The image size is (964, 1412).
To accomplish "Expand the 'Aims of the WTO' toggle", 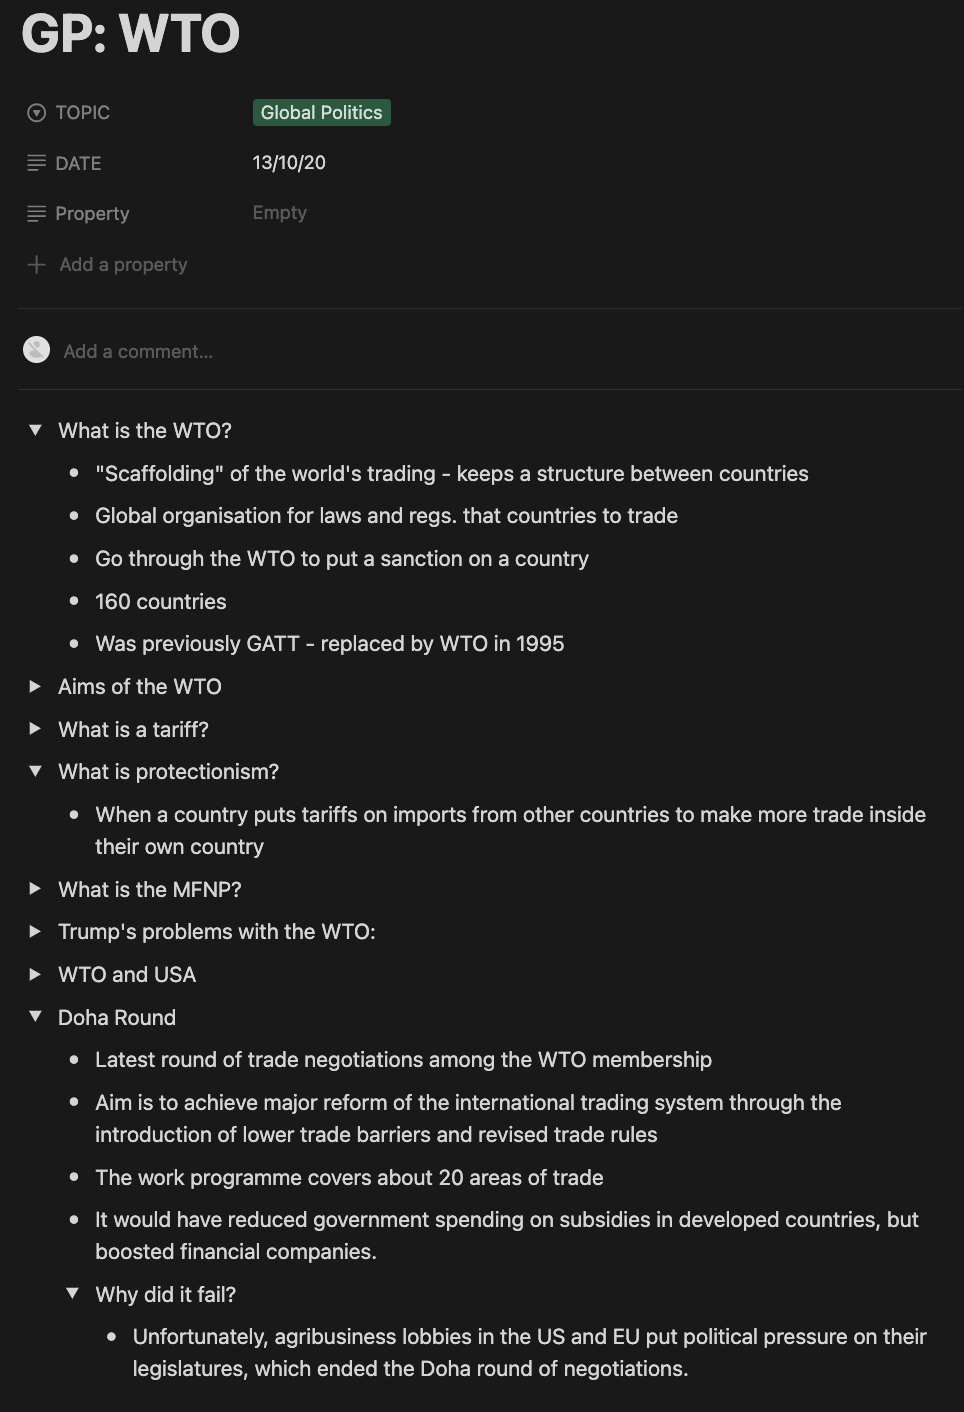I will click(36, 686).
